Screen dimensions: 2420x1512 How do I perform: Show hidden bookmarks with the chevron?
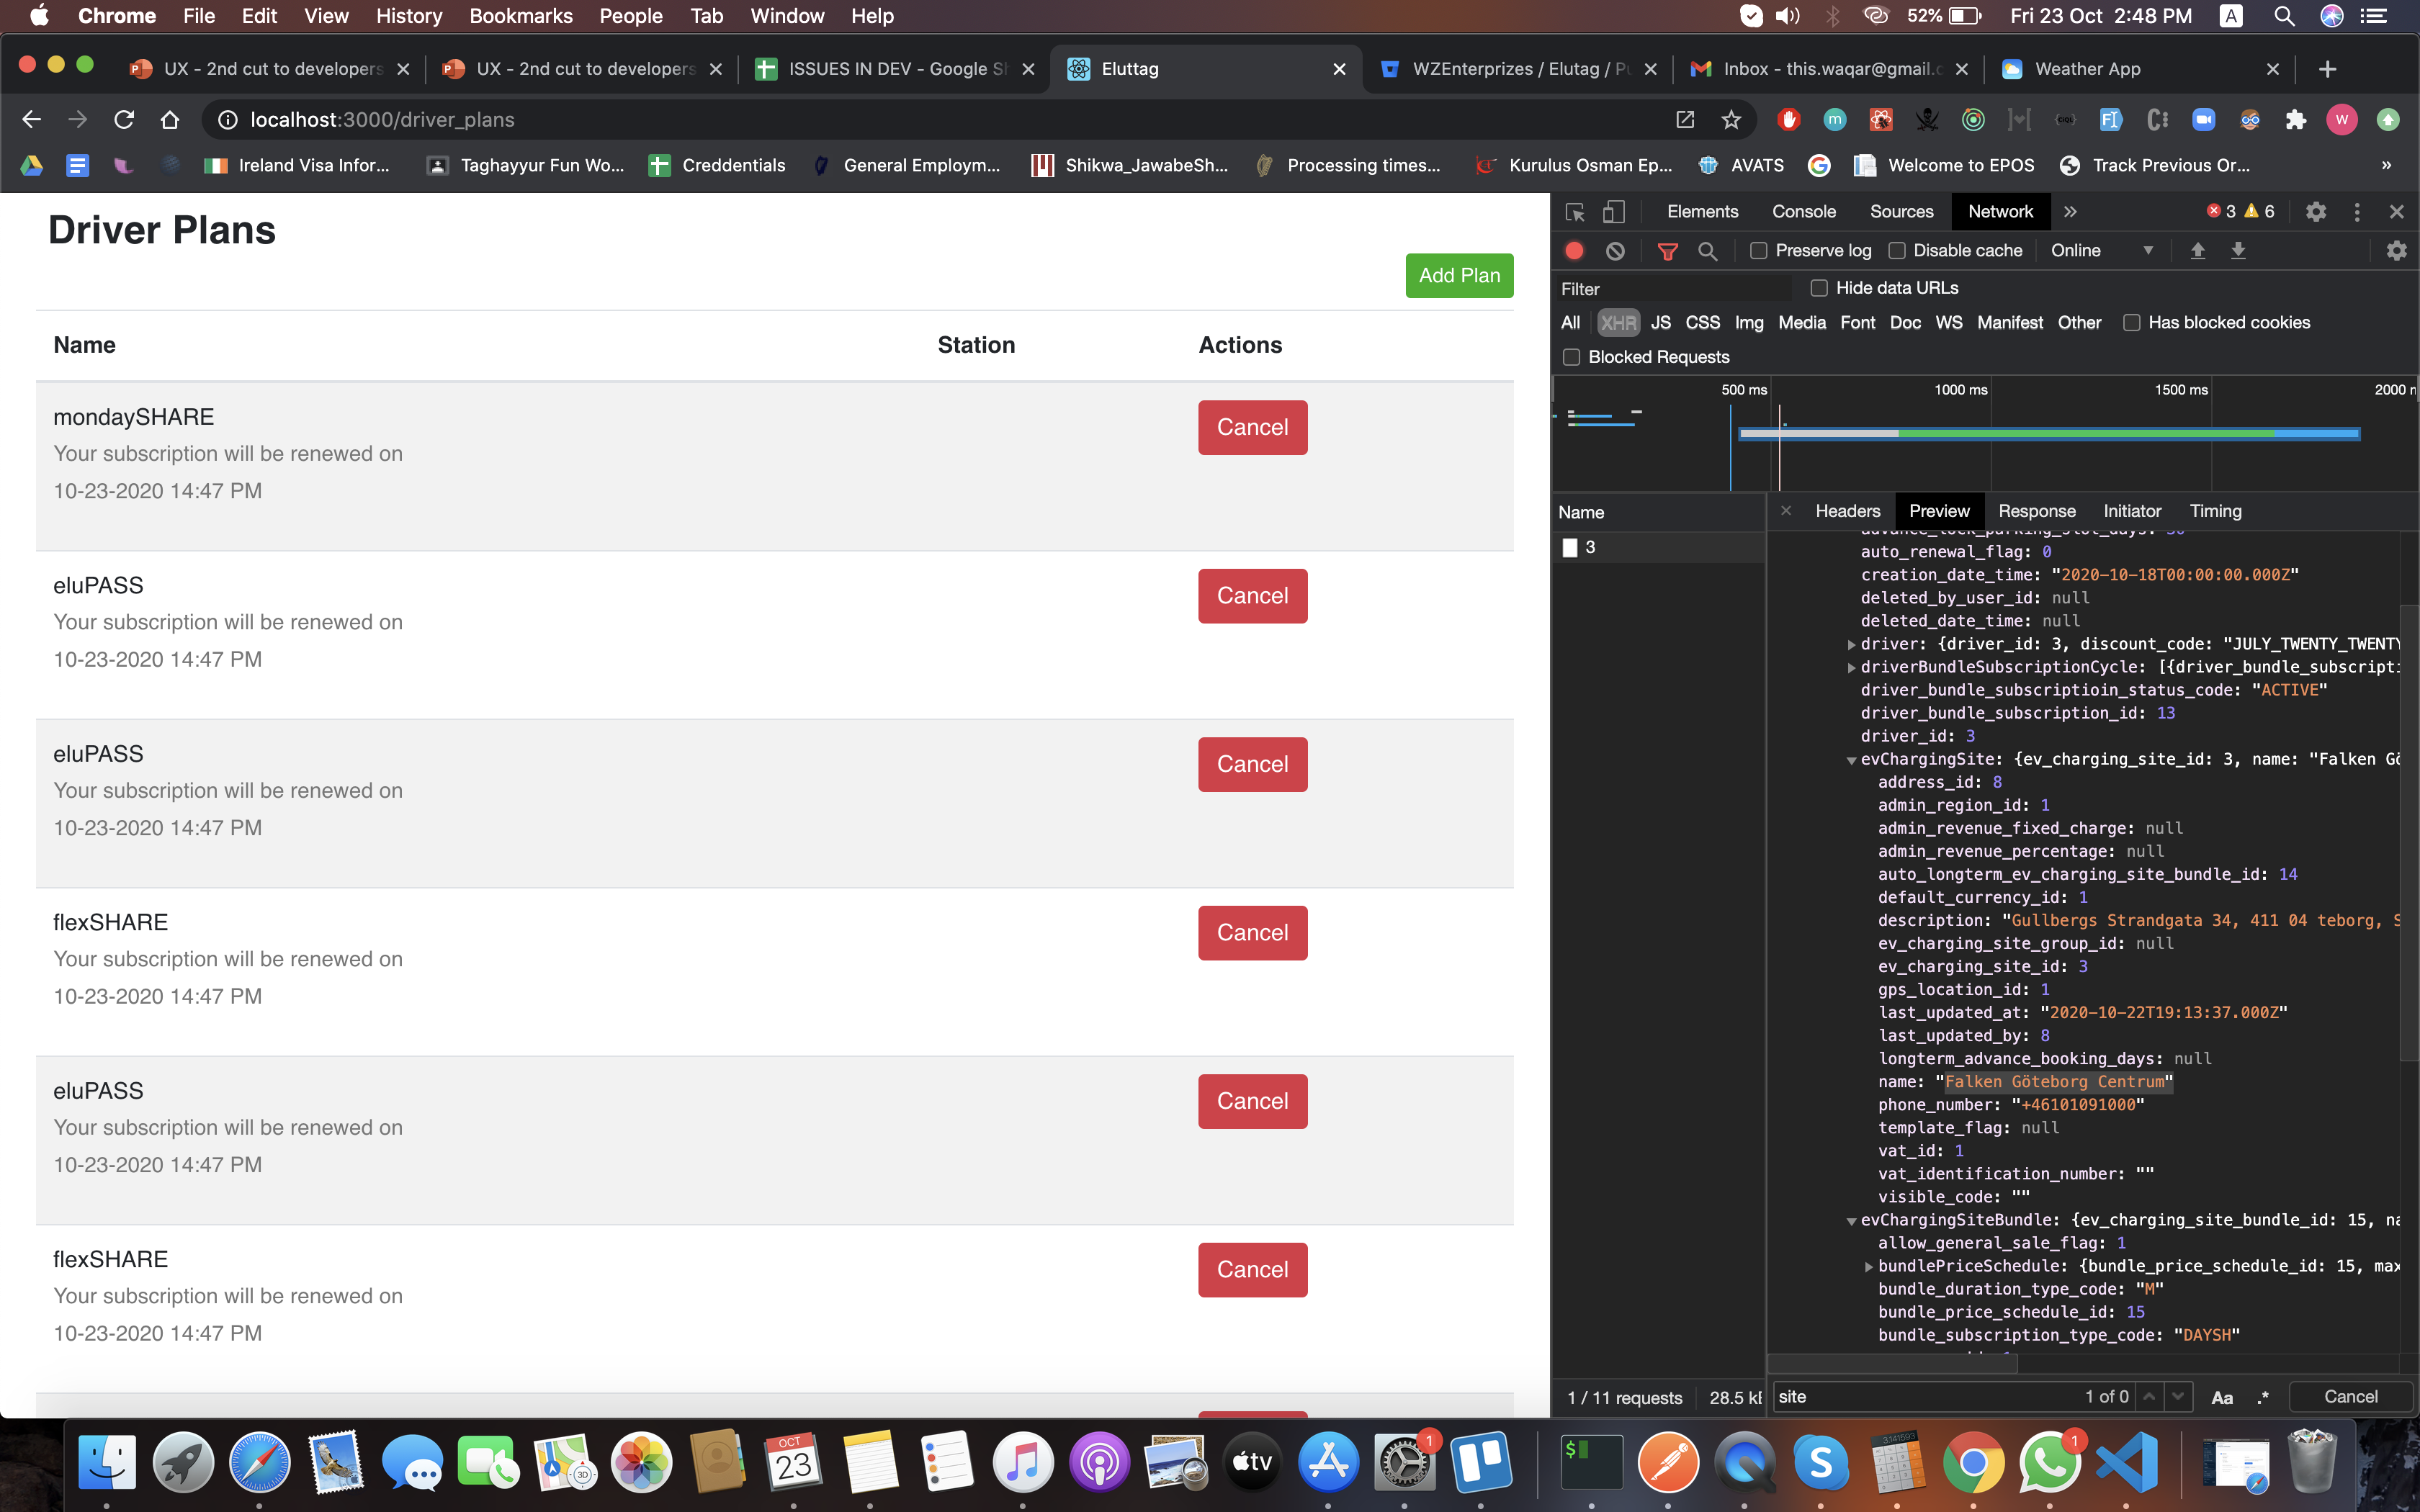coord(2387,166)
